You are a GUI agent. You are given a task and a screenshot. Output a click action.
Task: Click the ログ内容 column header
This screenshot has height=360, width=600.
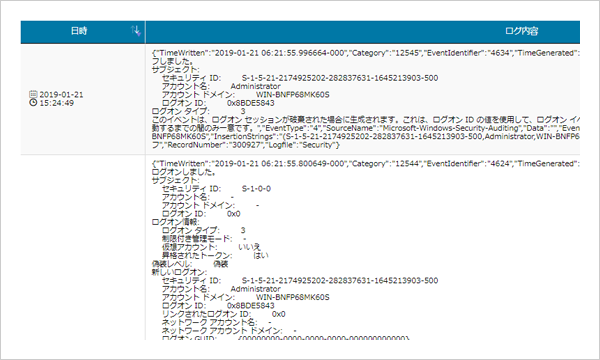[363, 32]
